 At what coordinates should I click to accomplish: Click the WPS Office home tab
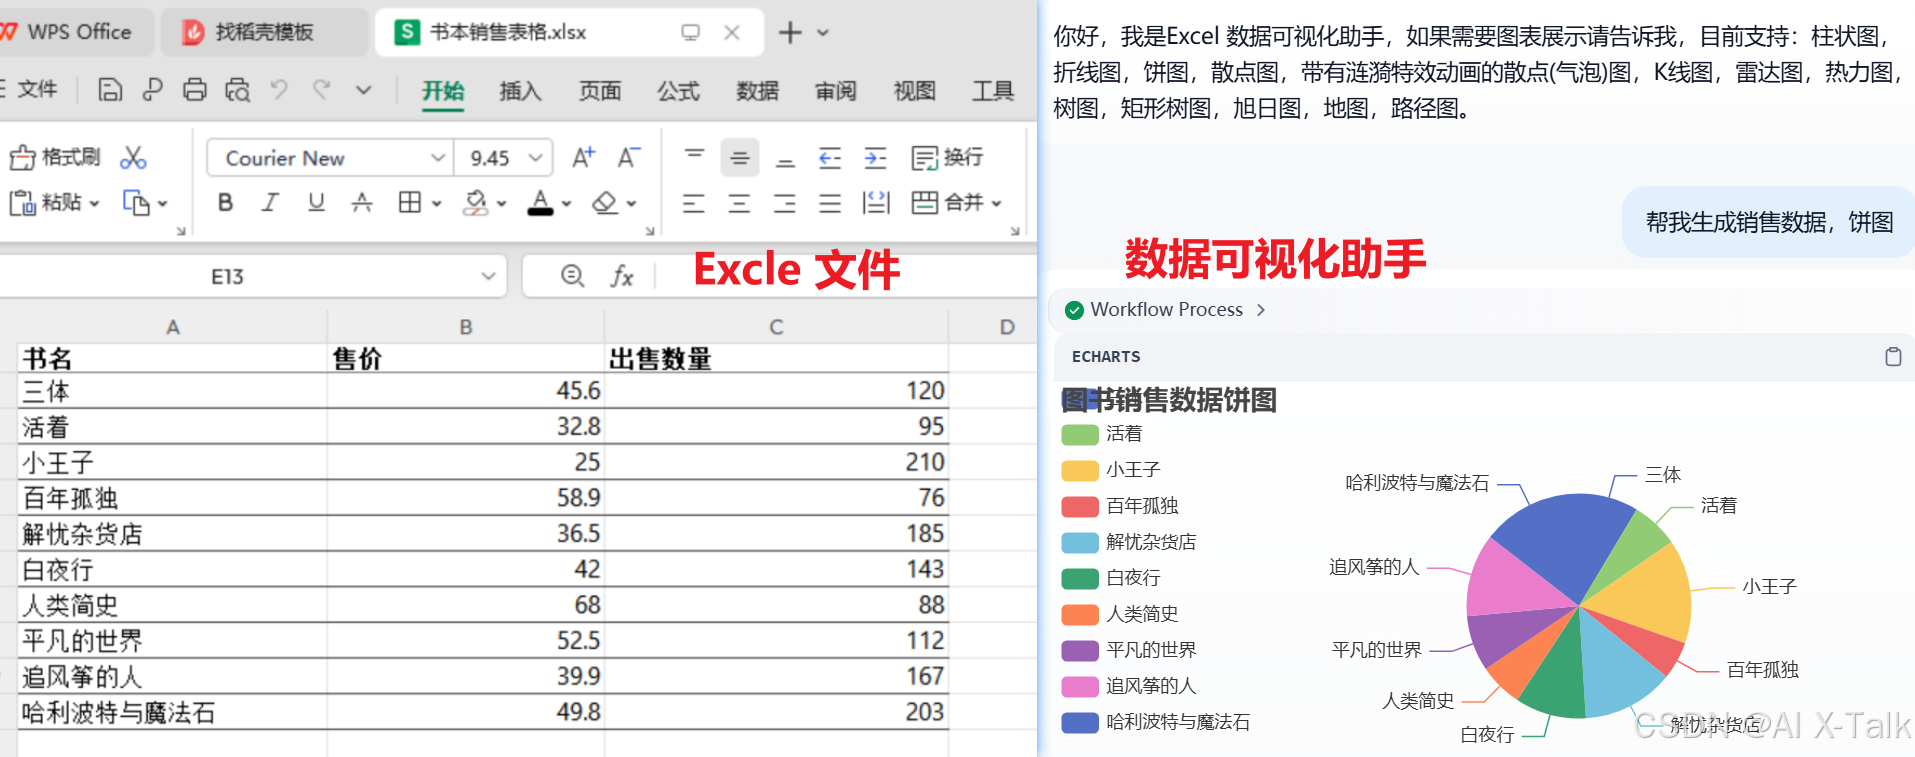click(75, 32)
